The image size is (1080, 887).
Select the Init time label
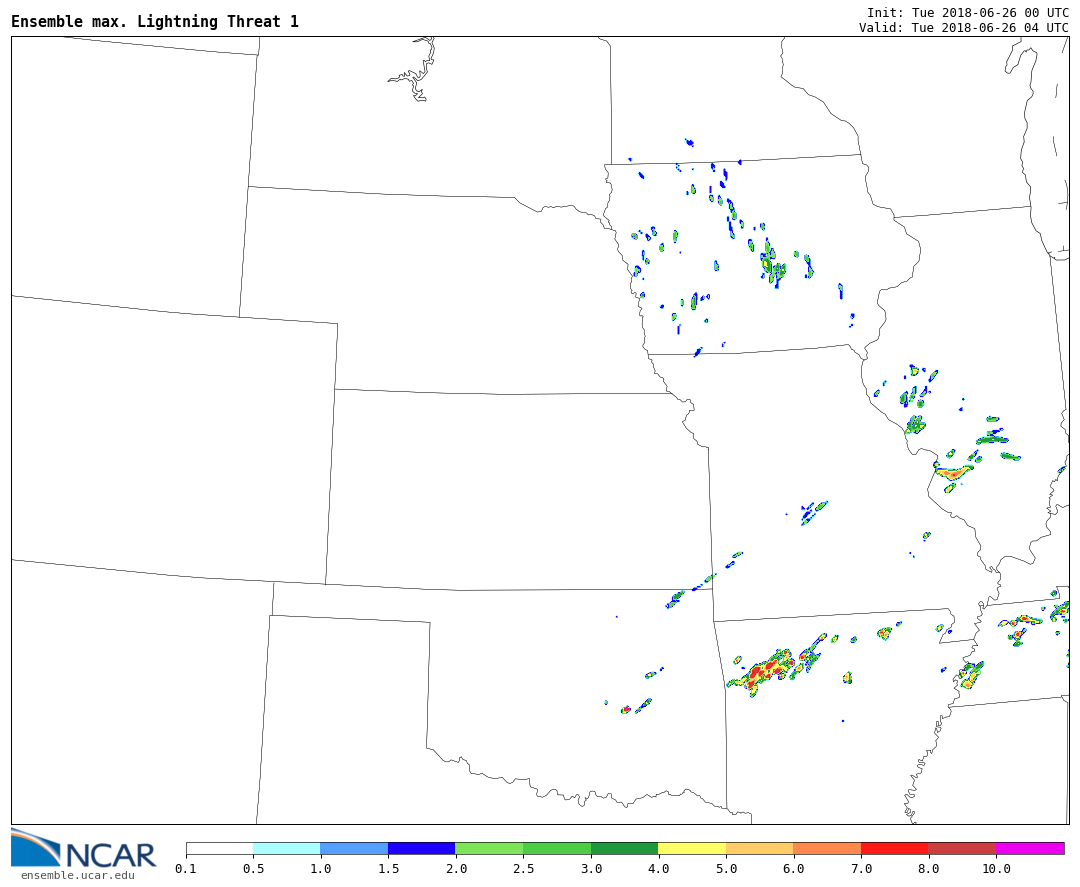pyautogui.click(x=967, y=12)
